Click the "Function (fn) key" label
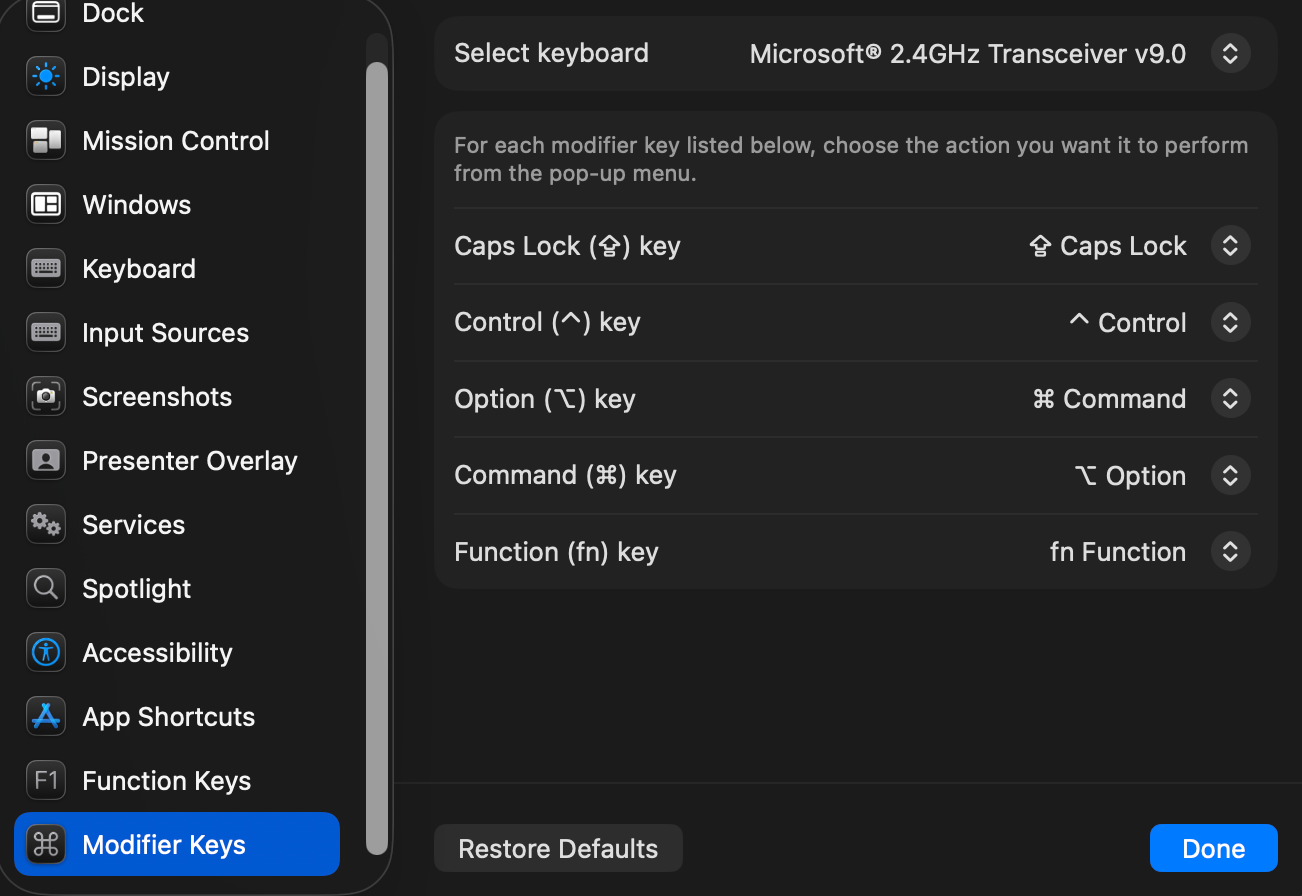The height and width of the screenshot is (896, 1302). [x=556, y=552]
